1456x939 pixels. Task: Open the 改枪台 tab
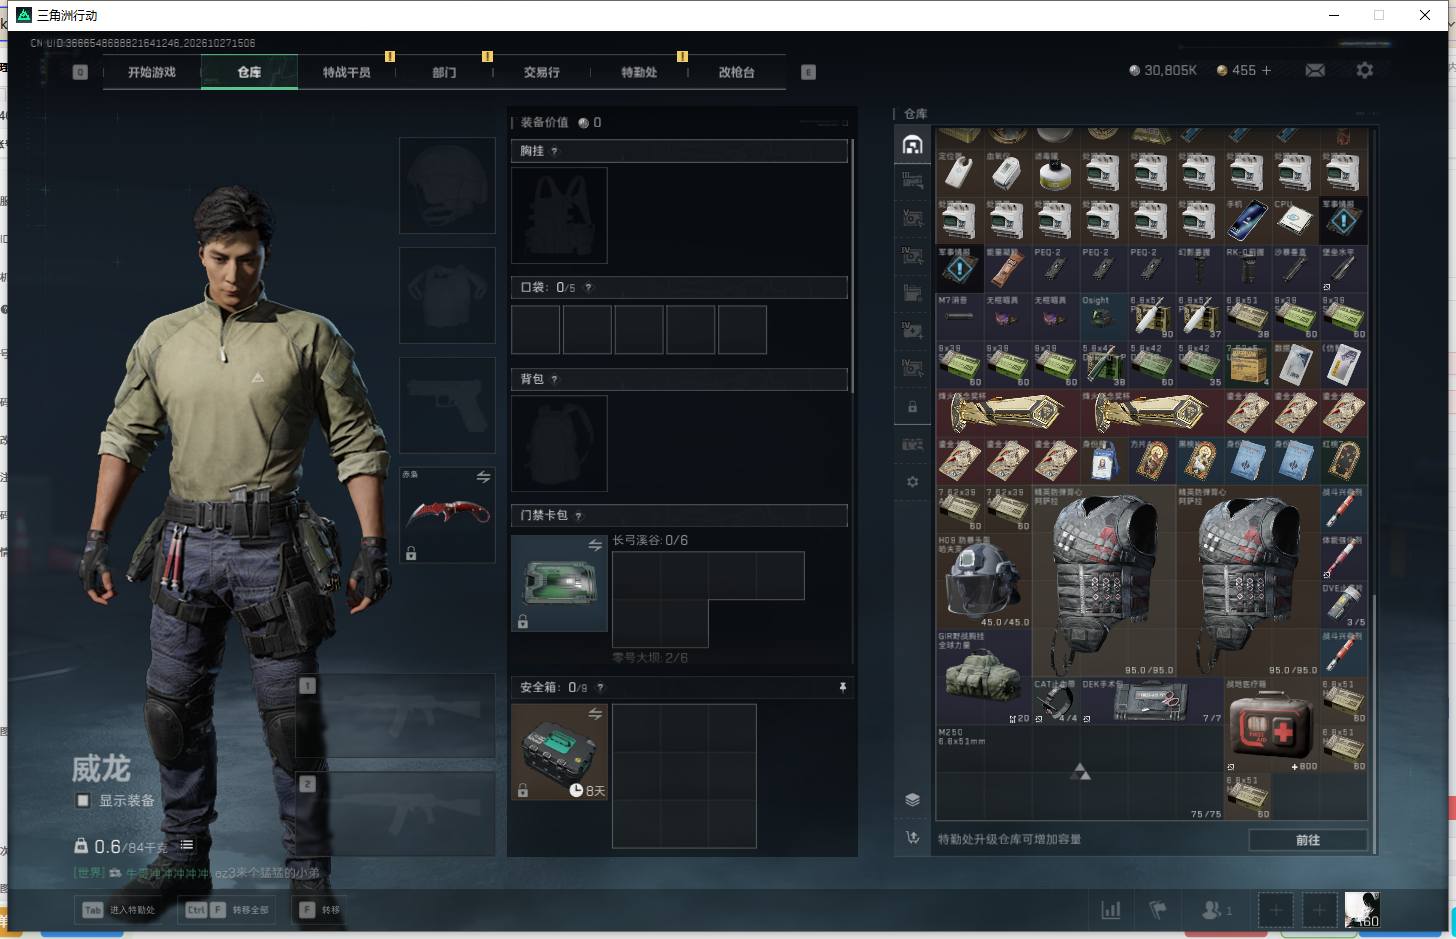coord(737,72)
